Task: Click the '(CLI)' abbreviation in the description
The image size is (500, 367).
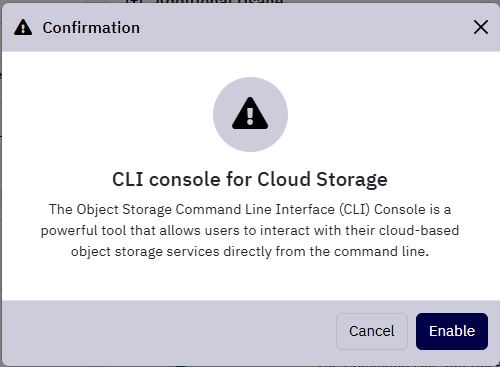Action: tap(355, 210)
